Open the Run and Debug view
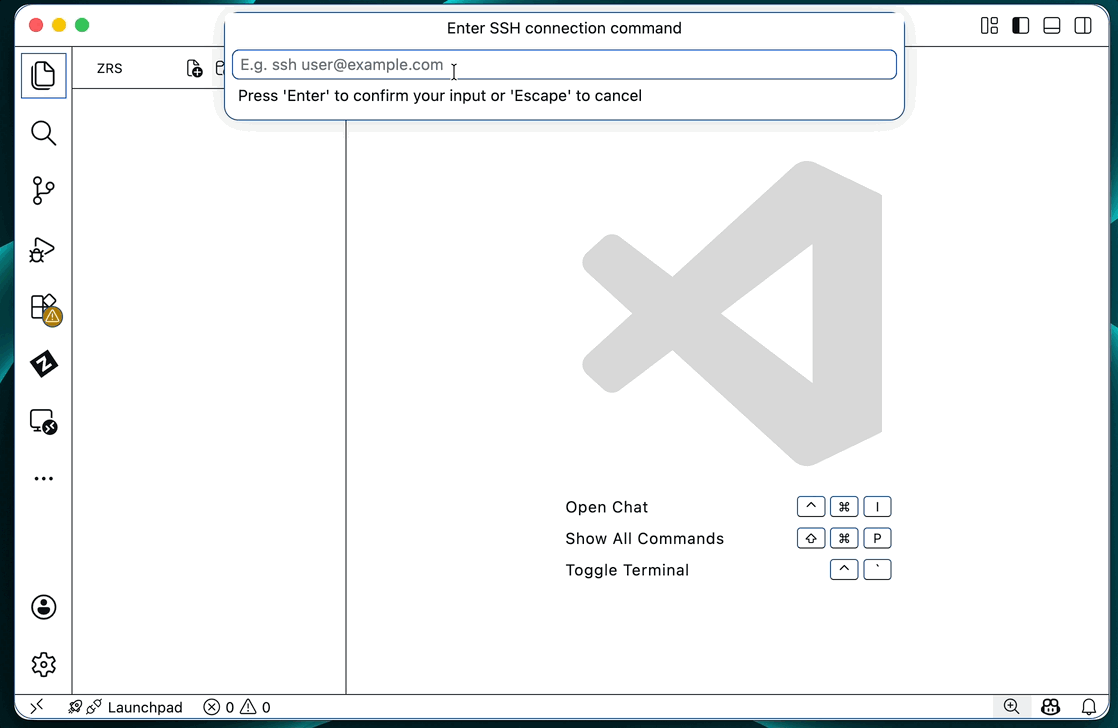Image resolution: width=1118 pixels, height=728 pixels. tap(42, 250)
